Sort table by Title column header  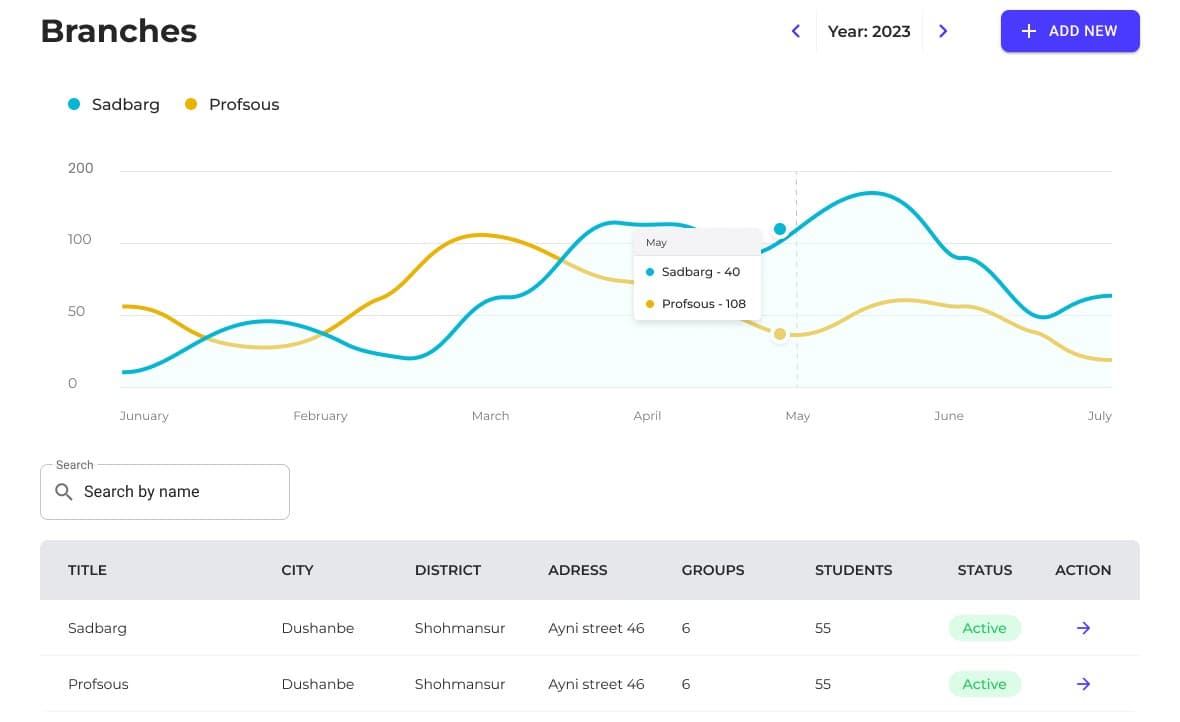[x=87, y=570]
